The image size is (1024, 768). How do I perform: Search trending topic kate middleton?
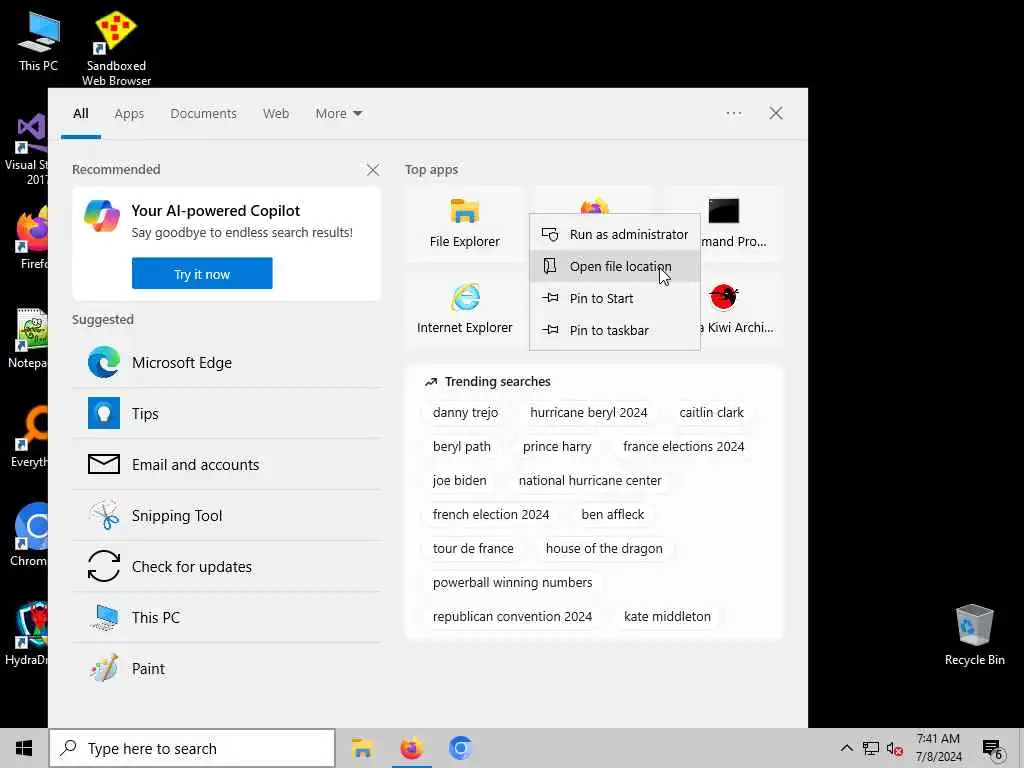667,616
